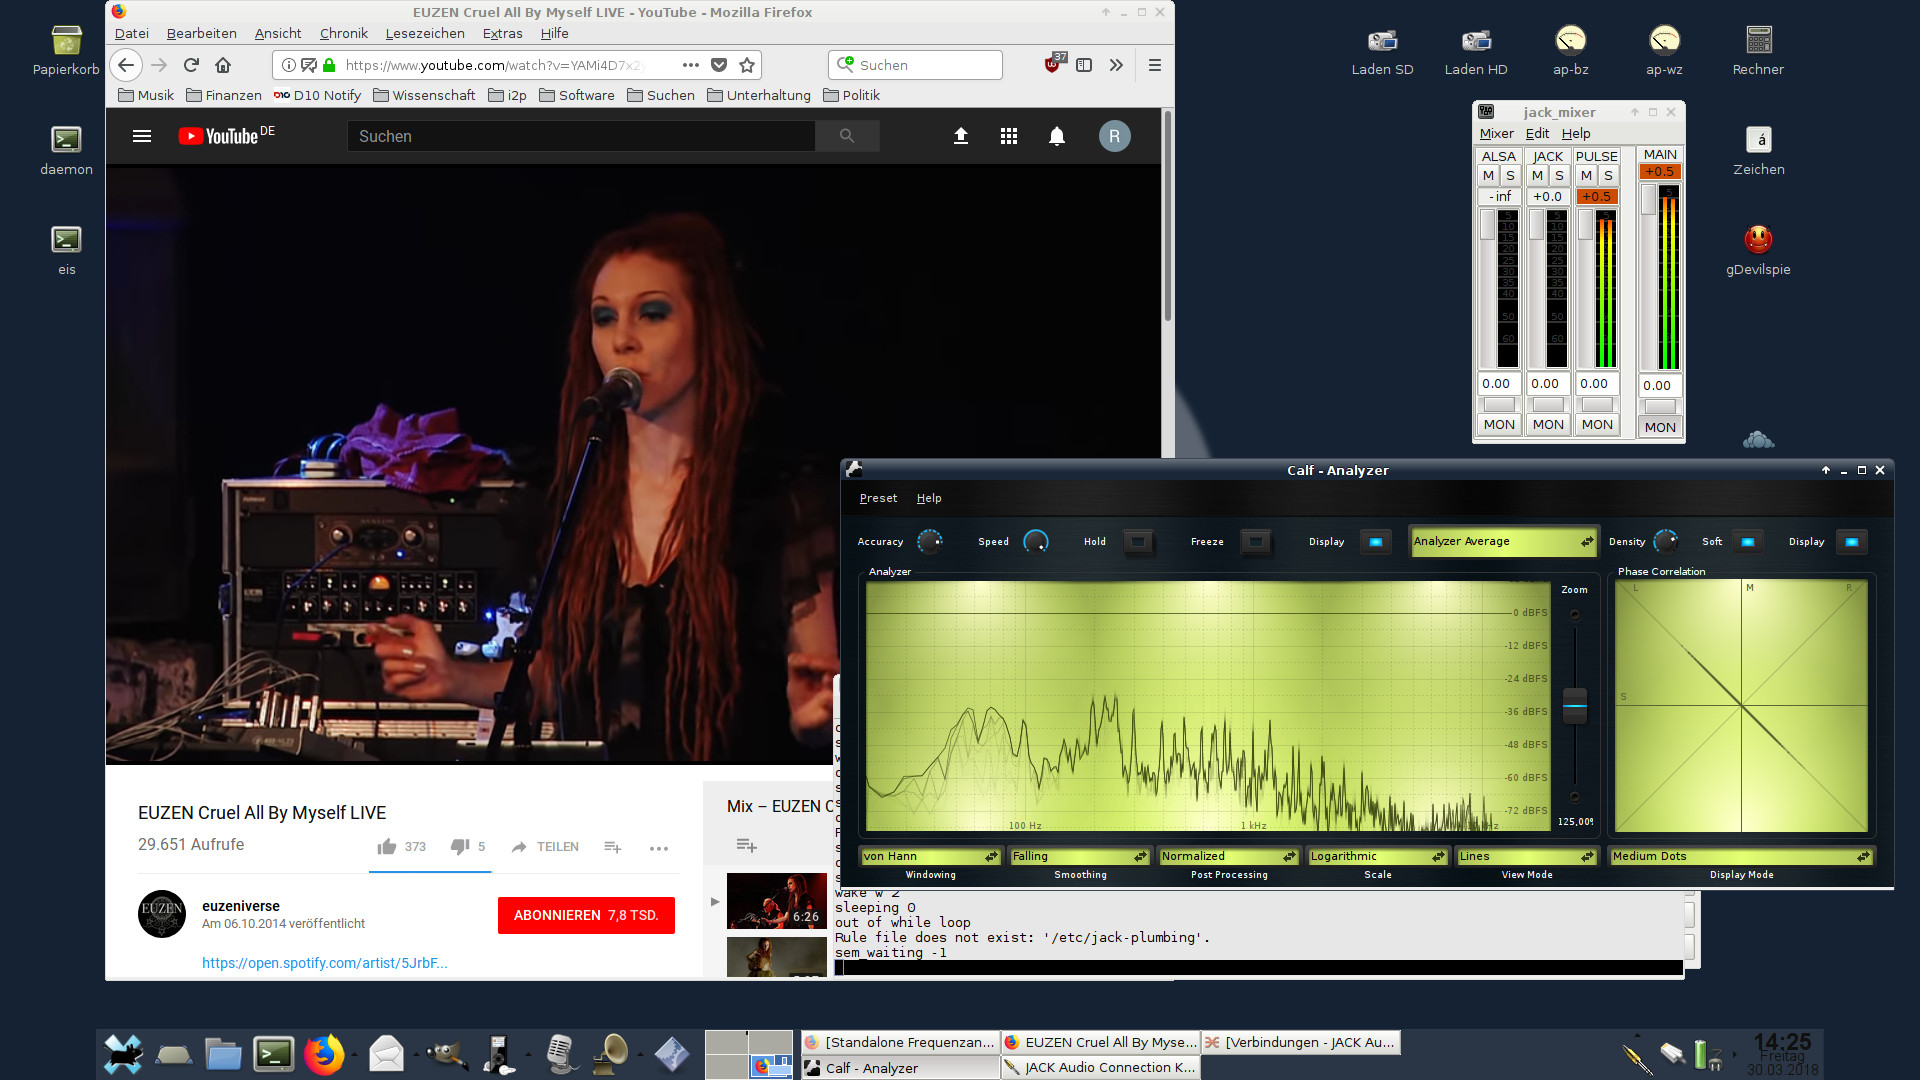The height and width of the screenshot is (1080, 1920).
Task: Open the Spotify artist link
Action: (324, 963)
